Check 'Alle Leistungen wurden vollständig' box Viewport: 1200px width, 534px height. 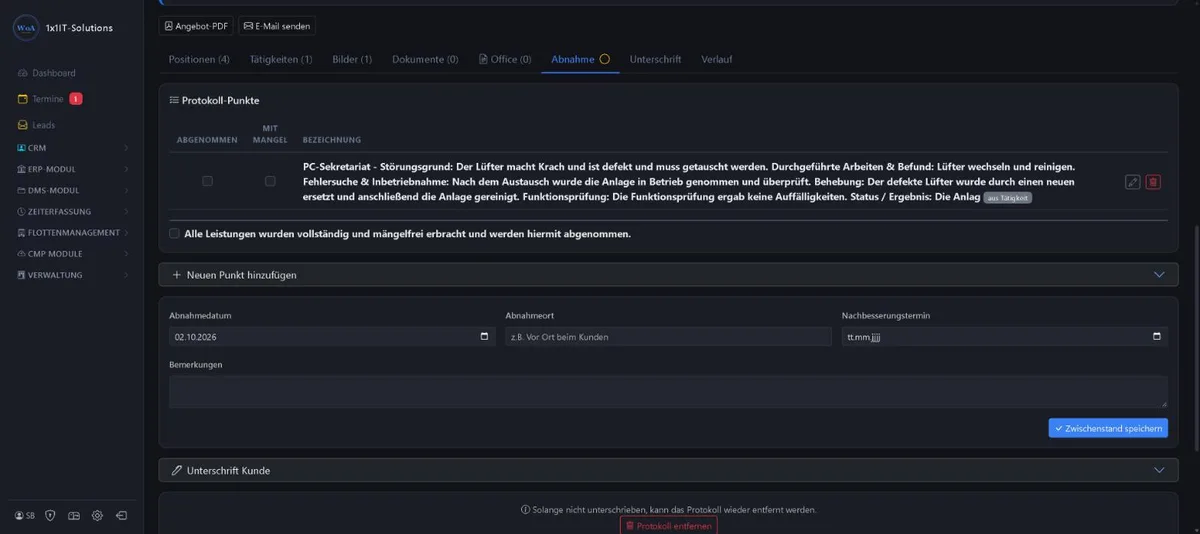tap(174, 233)
